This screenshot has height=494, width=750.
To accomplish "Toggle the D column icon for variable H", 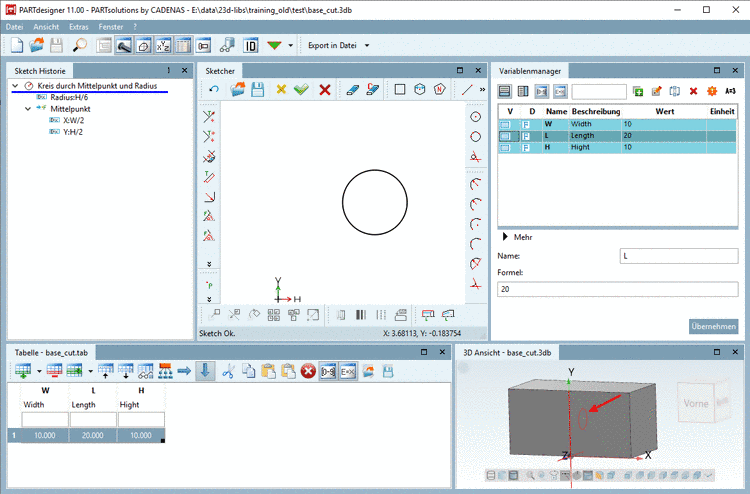I will click(x=526, y=147).
